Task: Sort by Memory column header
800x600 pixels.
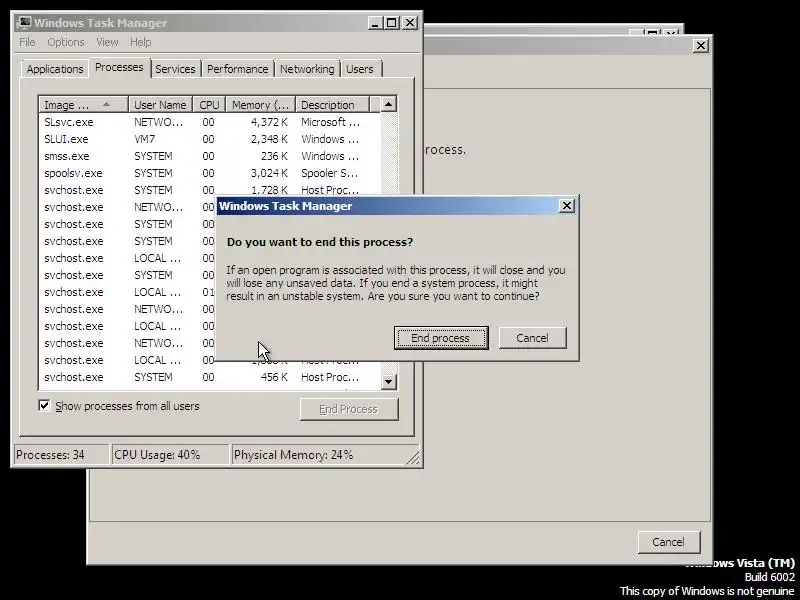Action: 261,105
